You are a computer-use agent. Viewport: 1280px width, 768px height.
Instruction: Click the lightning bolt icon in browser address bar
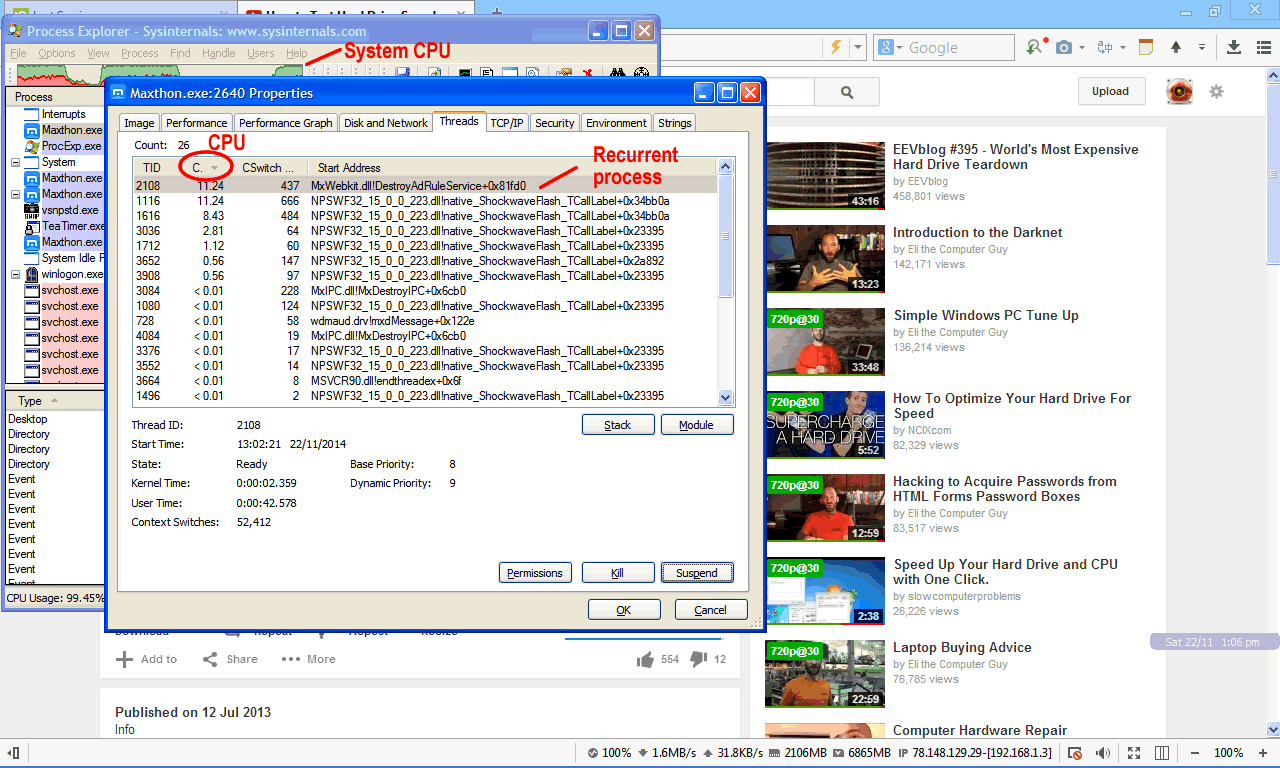point(835,47)
